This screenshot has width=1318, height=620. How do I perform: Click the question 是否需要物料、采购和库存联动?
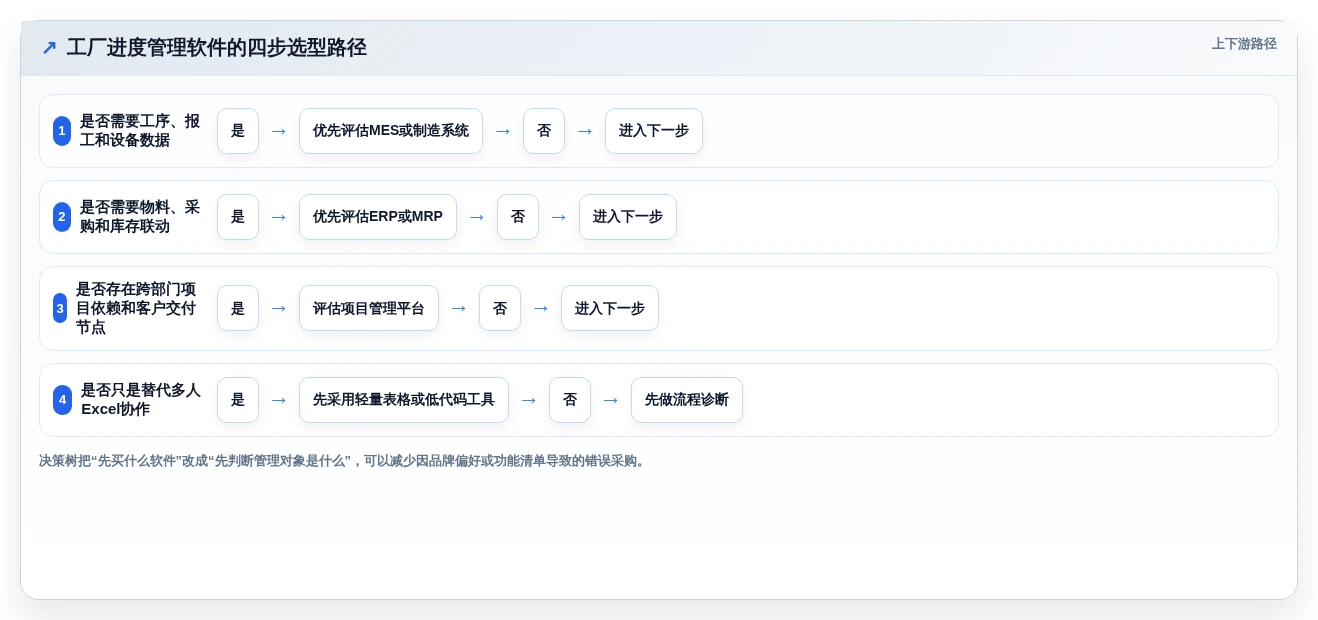coord(140,217)
